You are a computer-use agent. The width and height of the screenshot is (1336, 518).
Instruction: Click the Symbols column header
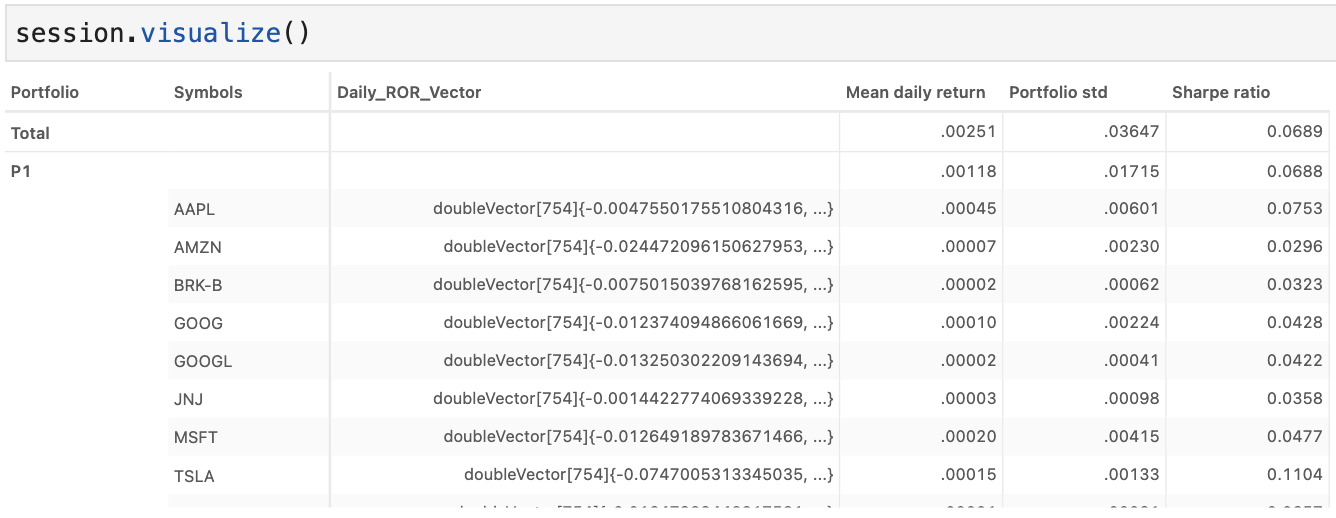click(x=208, y=92)
